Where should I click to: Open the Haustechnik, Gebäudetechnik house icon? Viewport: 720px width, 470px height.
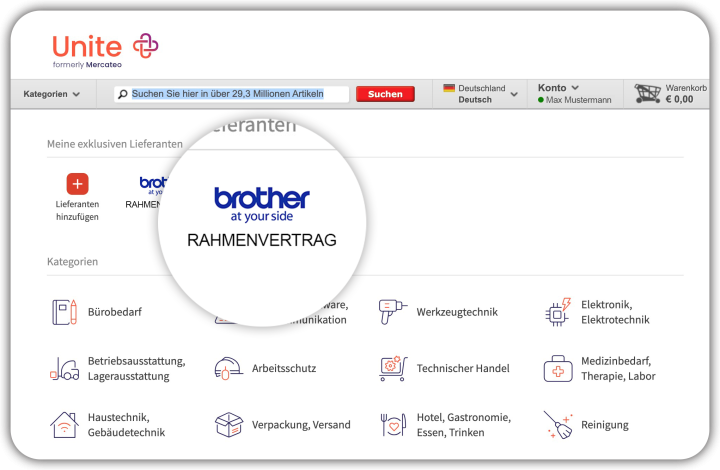click(64, 424)
